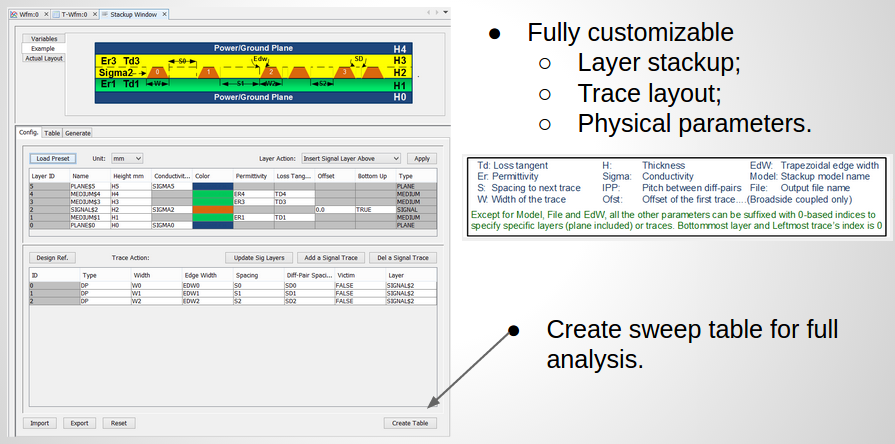Click Add a Signal Trace
895x444 pixels.
point(330,258)
